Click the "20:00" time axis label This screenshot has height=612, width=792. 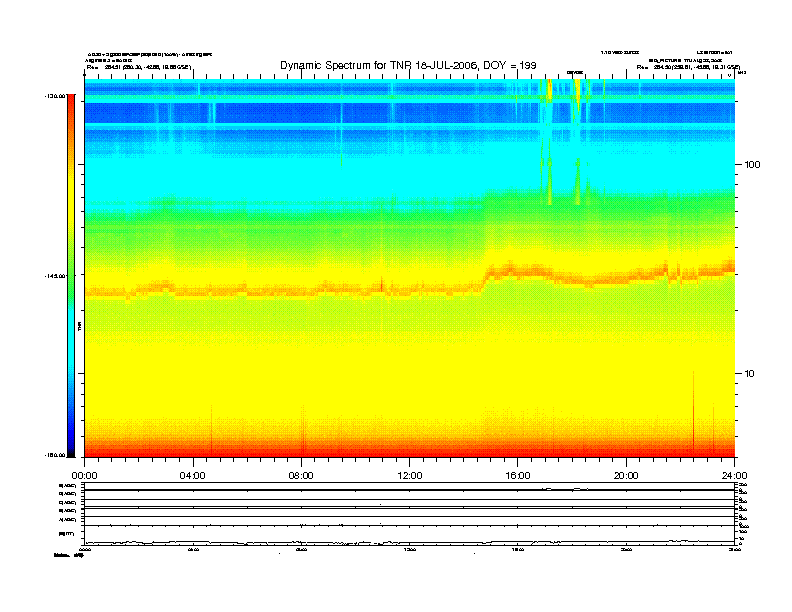[x=626, y=476]
